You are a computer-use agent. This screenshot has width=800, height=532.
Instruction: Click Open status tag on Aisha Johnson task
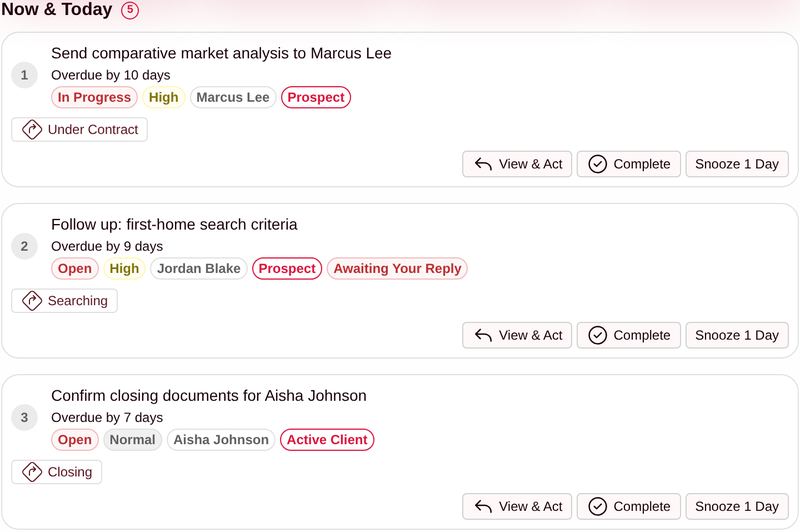click(x=74, y=440)
